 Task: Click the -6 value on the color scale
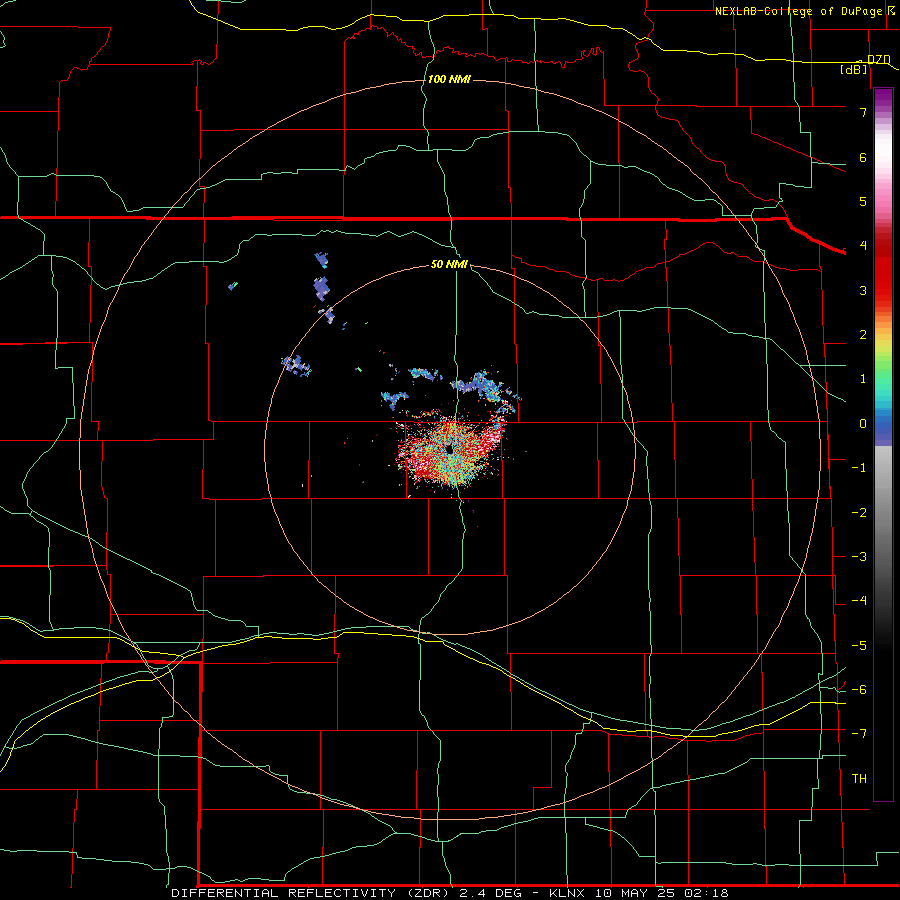pos(859,690)
